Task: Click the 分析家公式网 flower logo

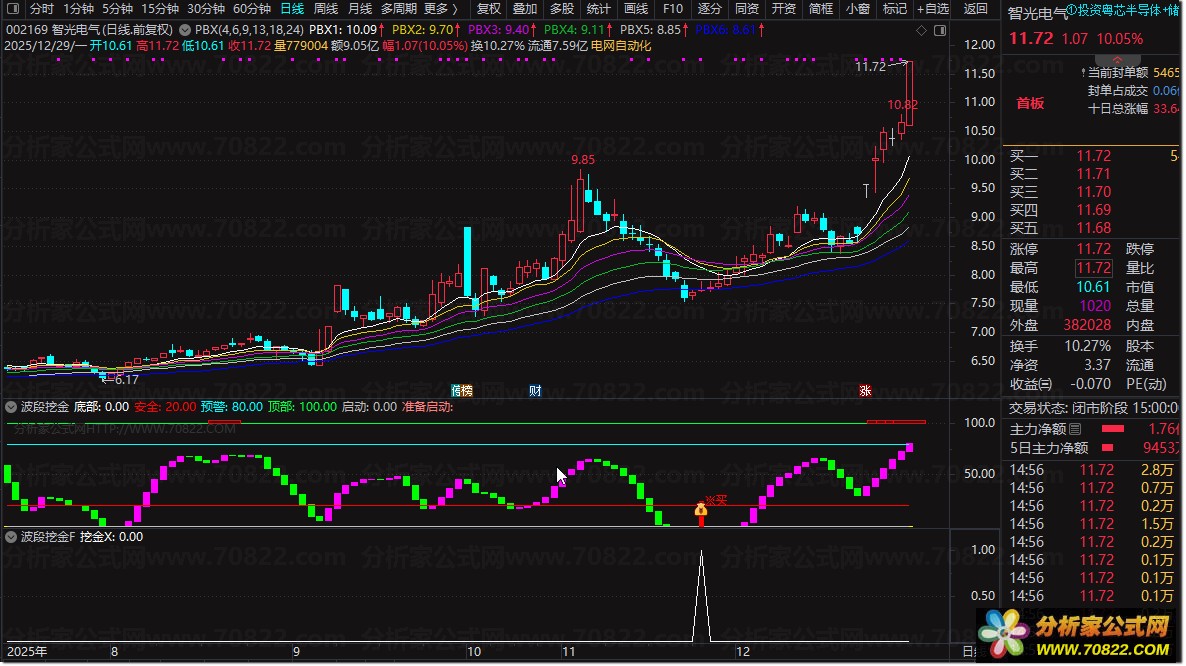Action: [x=1004, y=634]
